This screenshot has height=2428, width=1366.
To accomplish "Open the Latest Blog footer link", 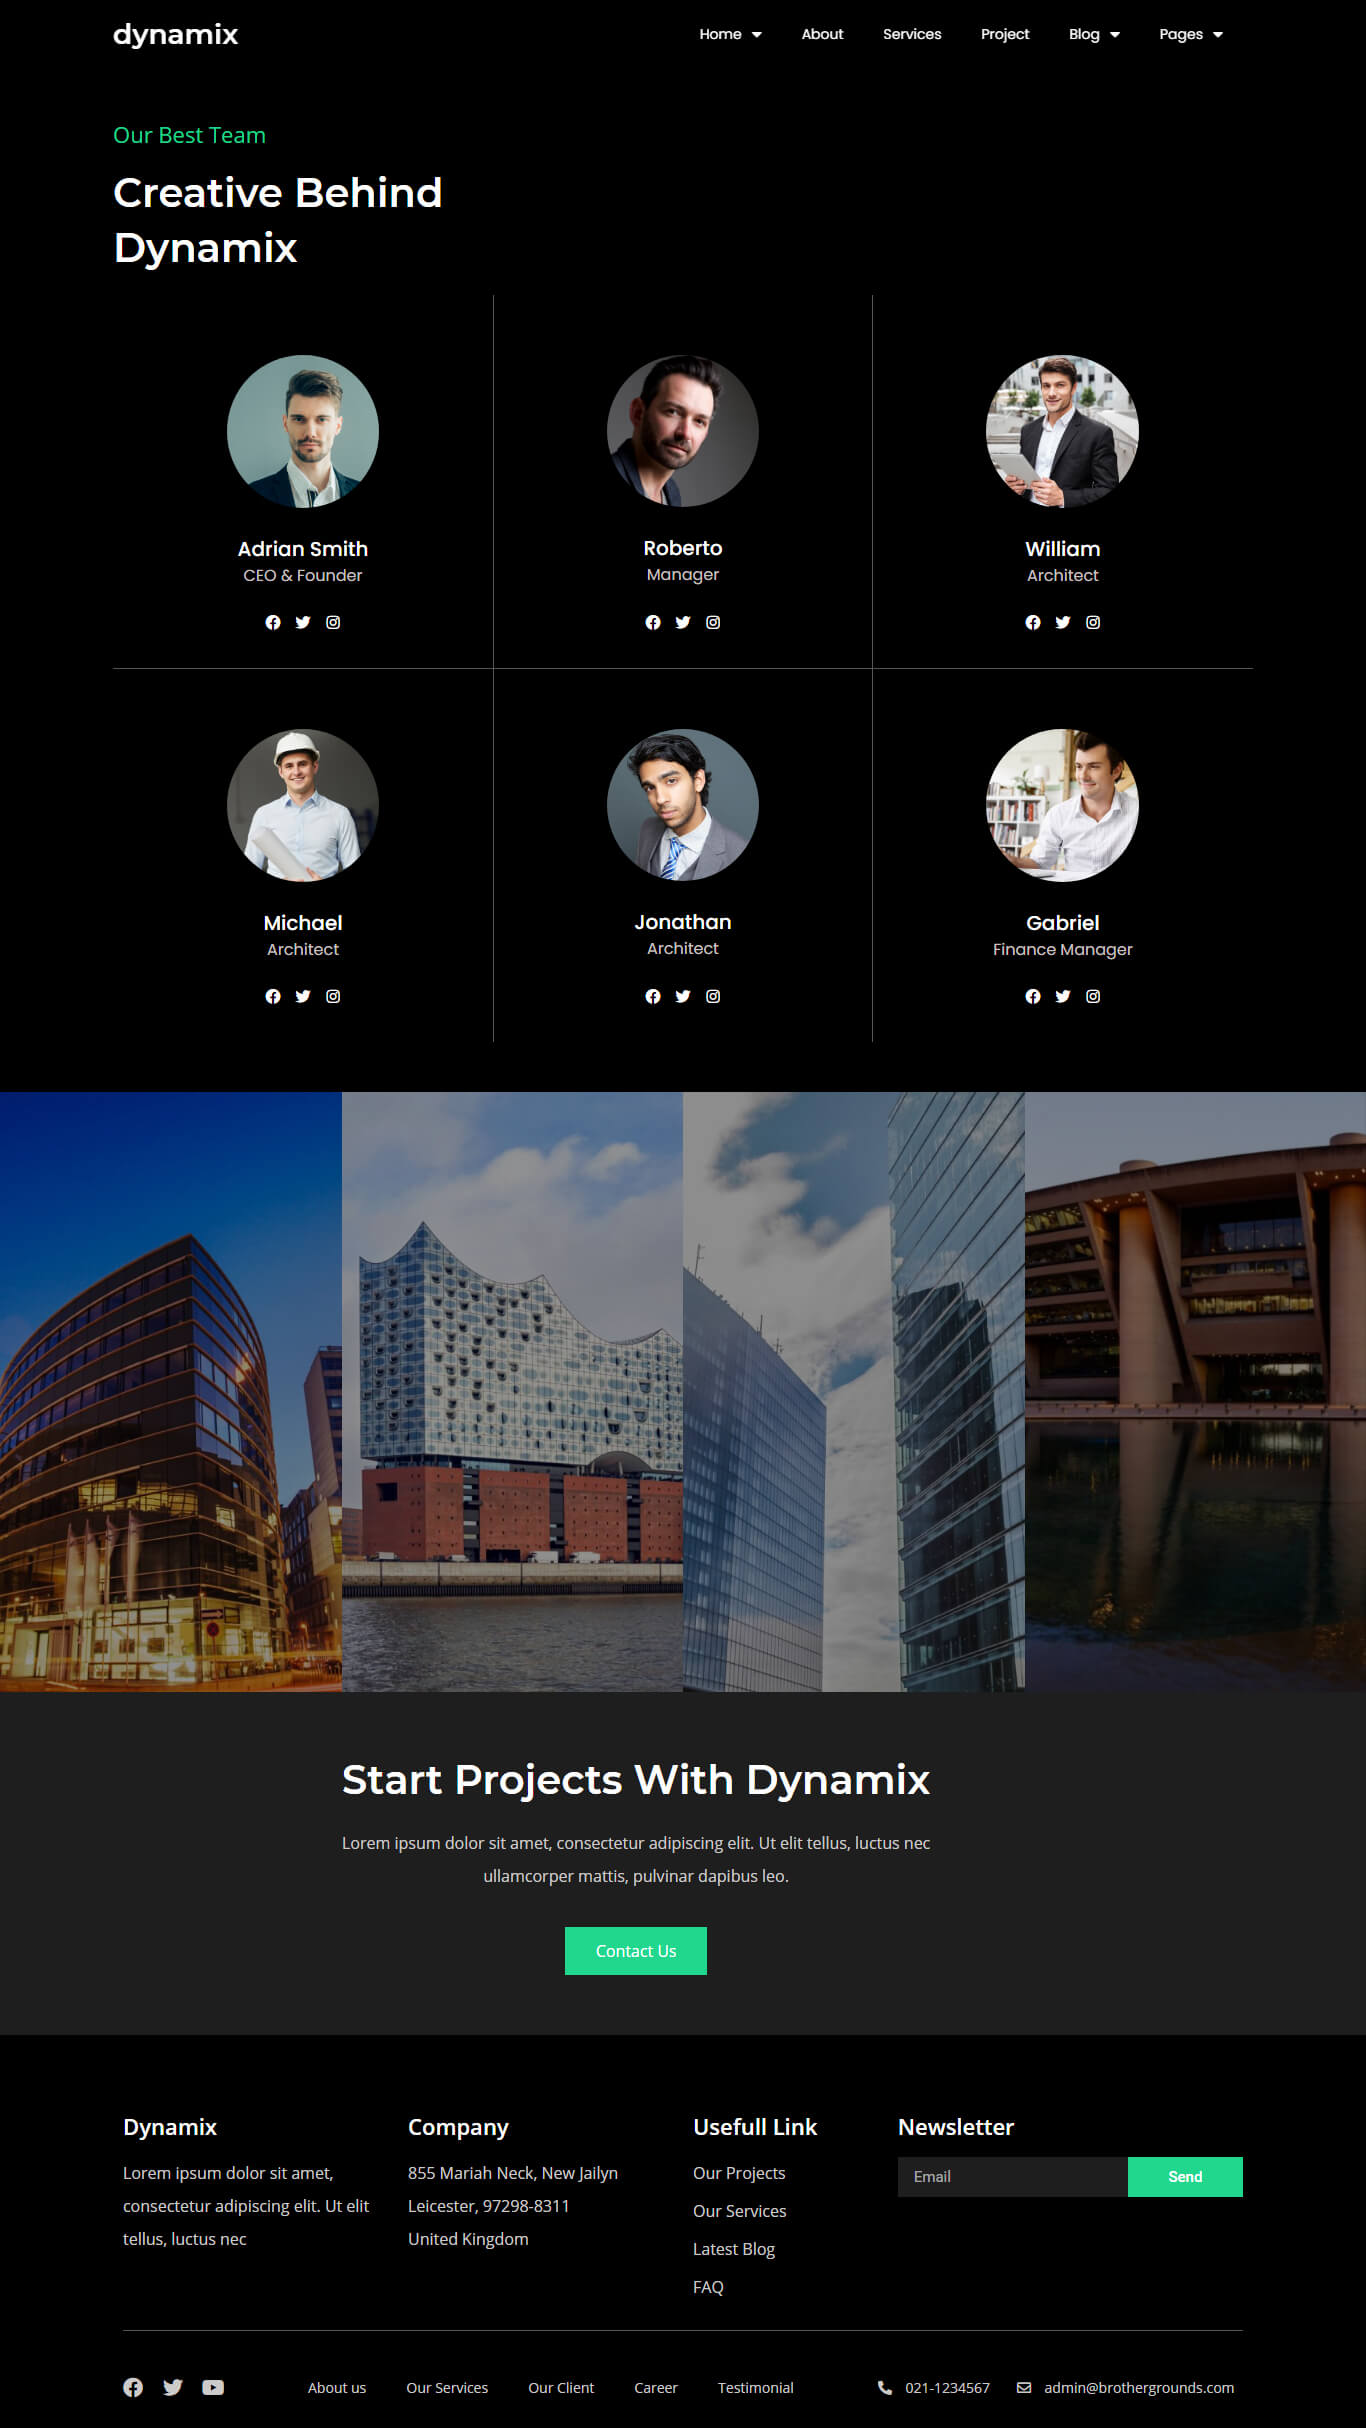I will coord(734,2249).
